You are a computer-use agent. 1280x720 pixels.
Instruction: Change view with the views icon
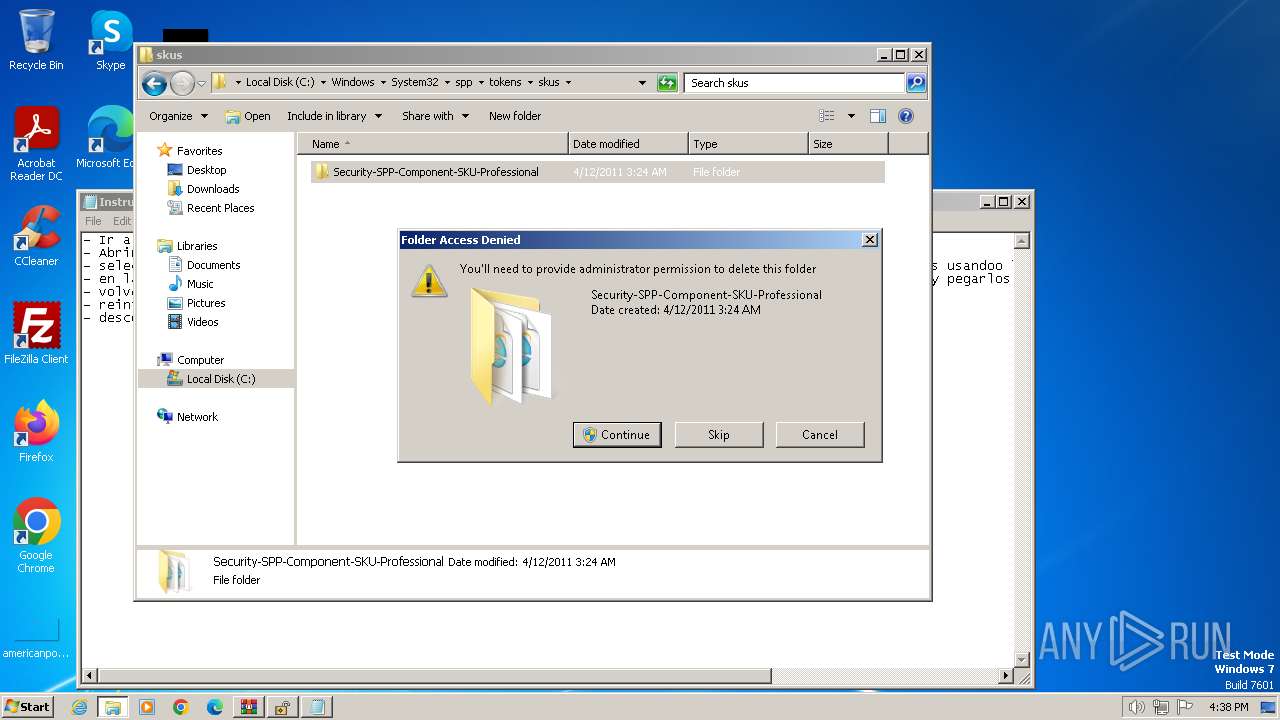[x=827, y=116]
